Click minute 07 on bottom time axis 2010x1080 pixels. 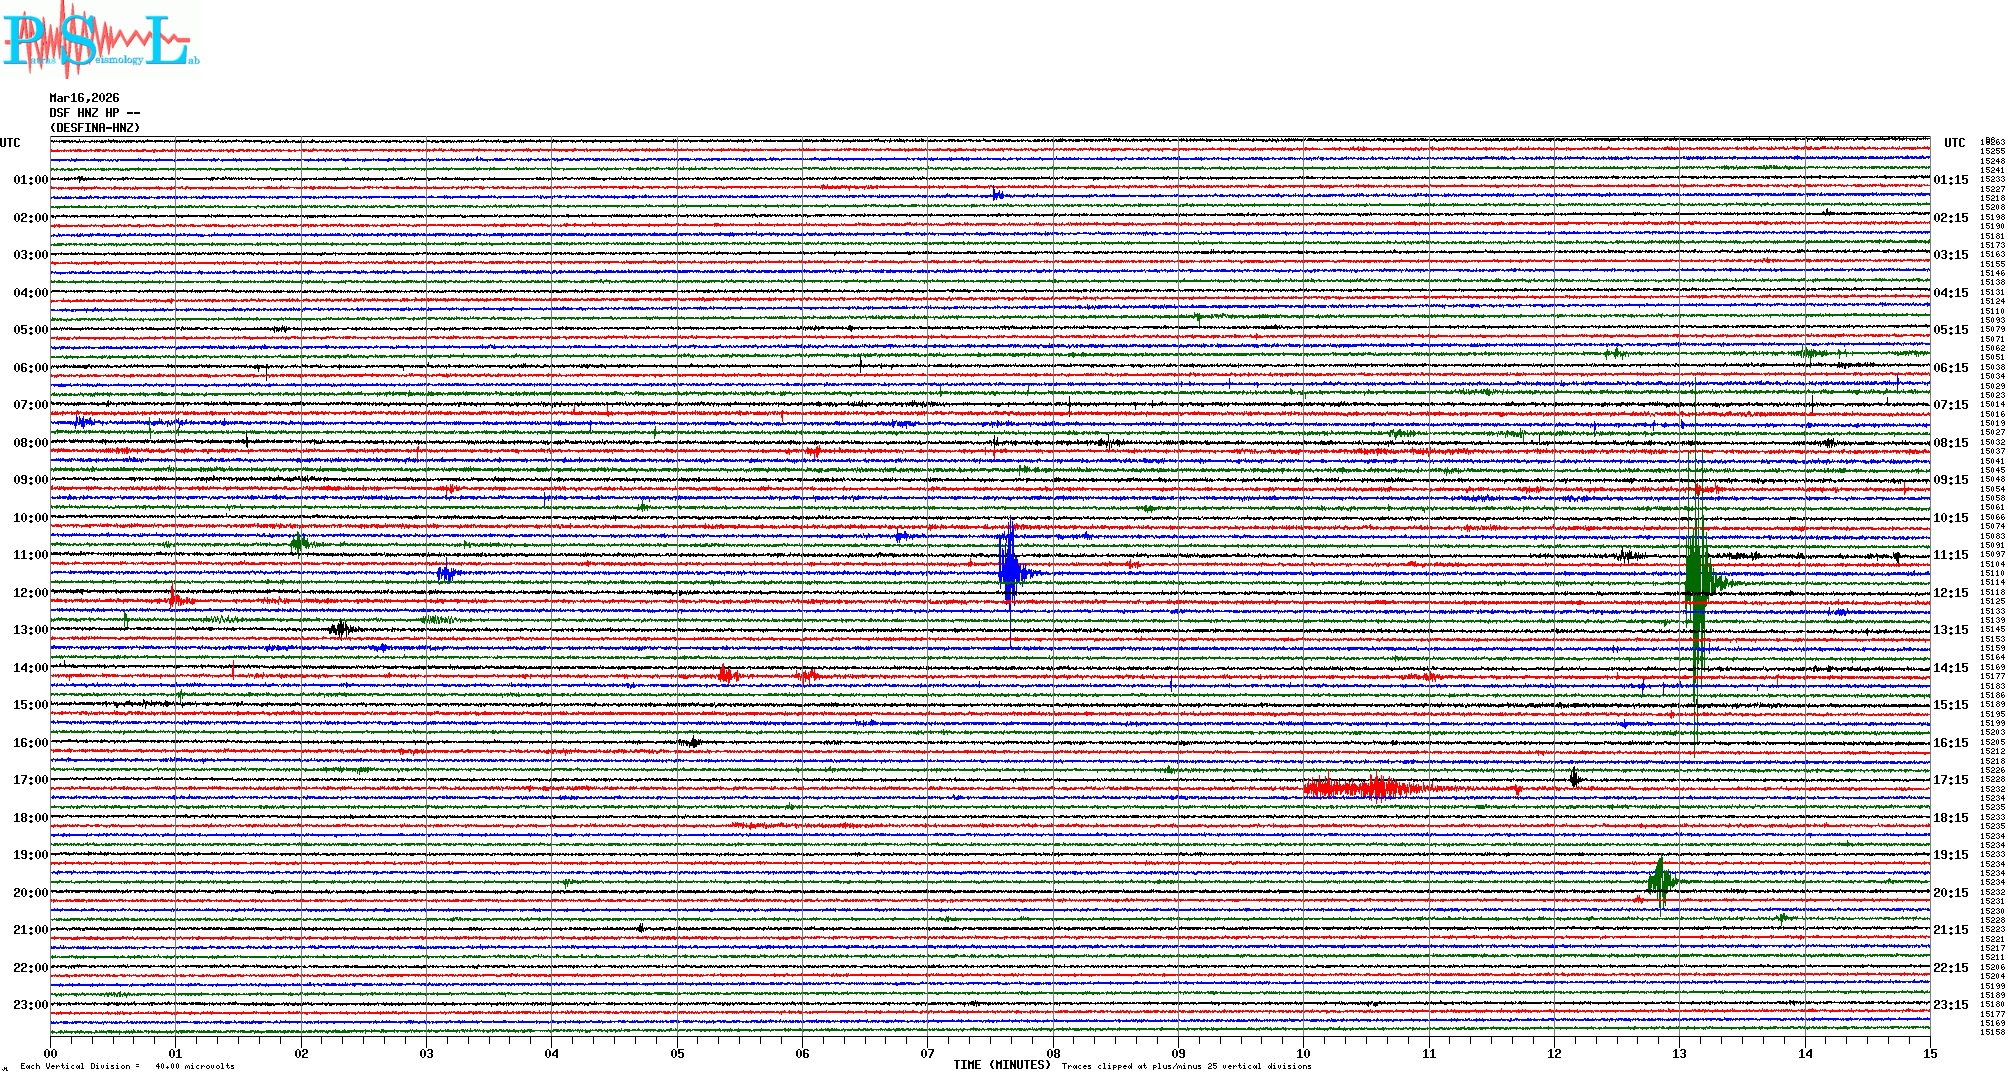click(x=927, y=1053)
